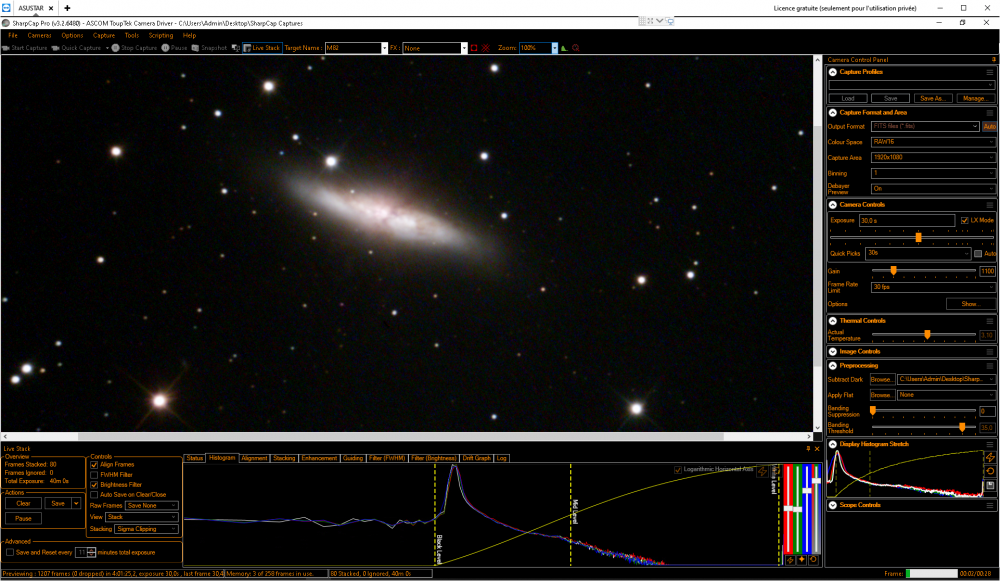1000x581 pixels.
Task: Click lightning icon below colour balance sliders
Action: click(x=790, y=560)
